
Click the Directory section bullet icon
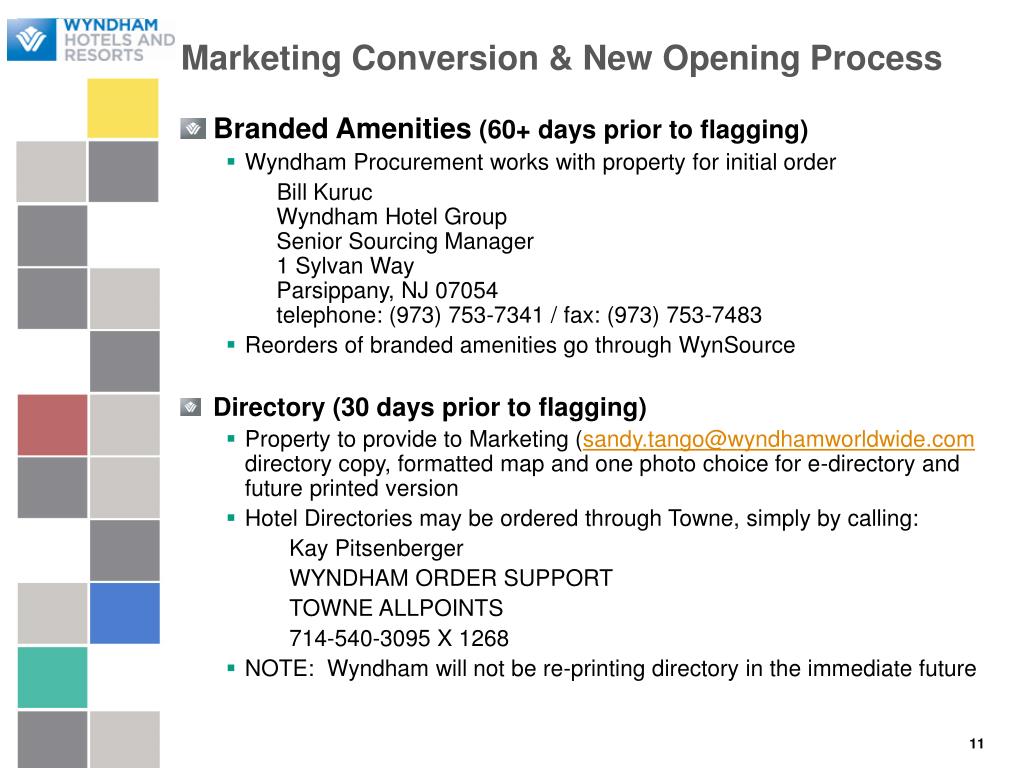pyautogui.click(x=191, y=408)
